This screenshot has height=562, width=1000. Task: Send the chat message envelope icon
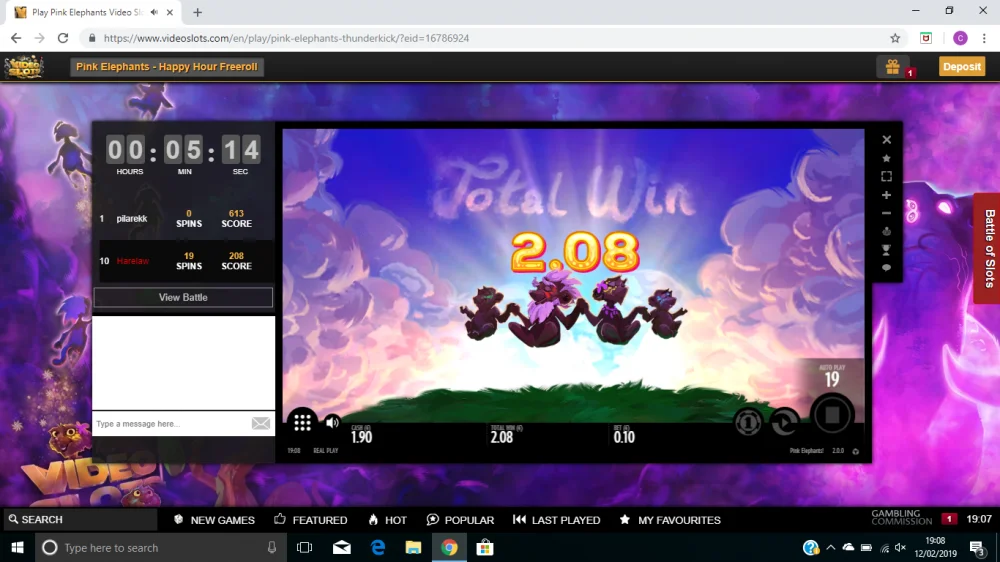[x=261, y=424]
